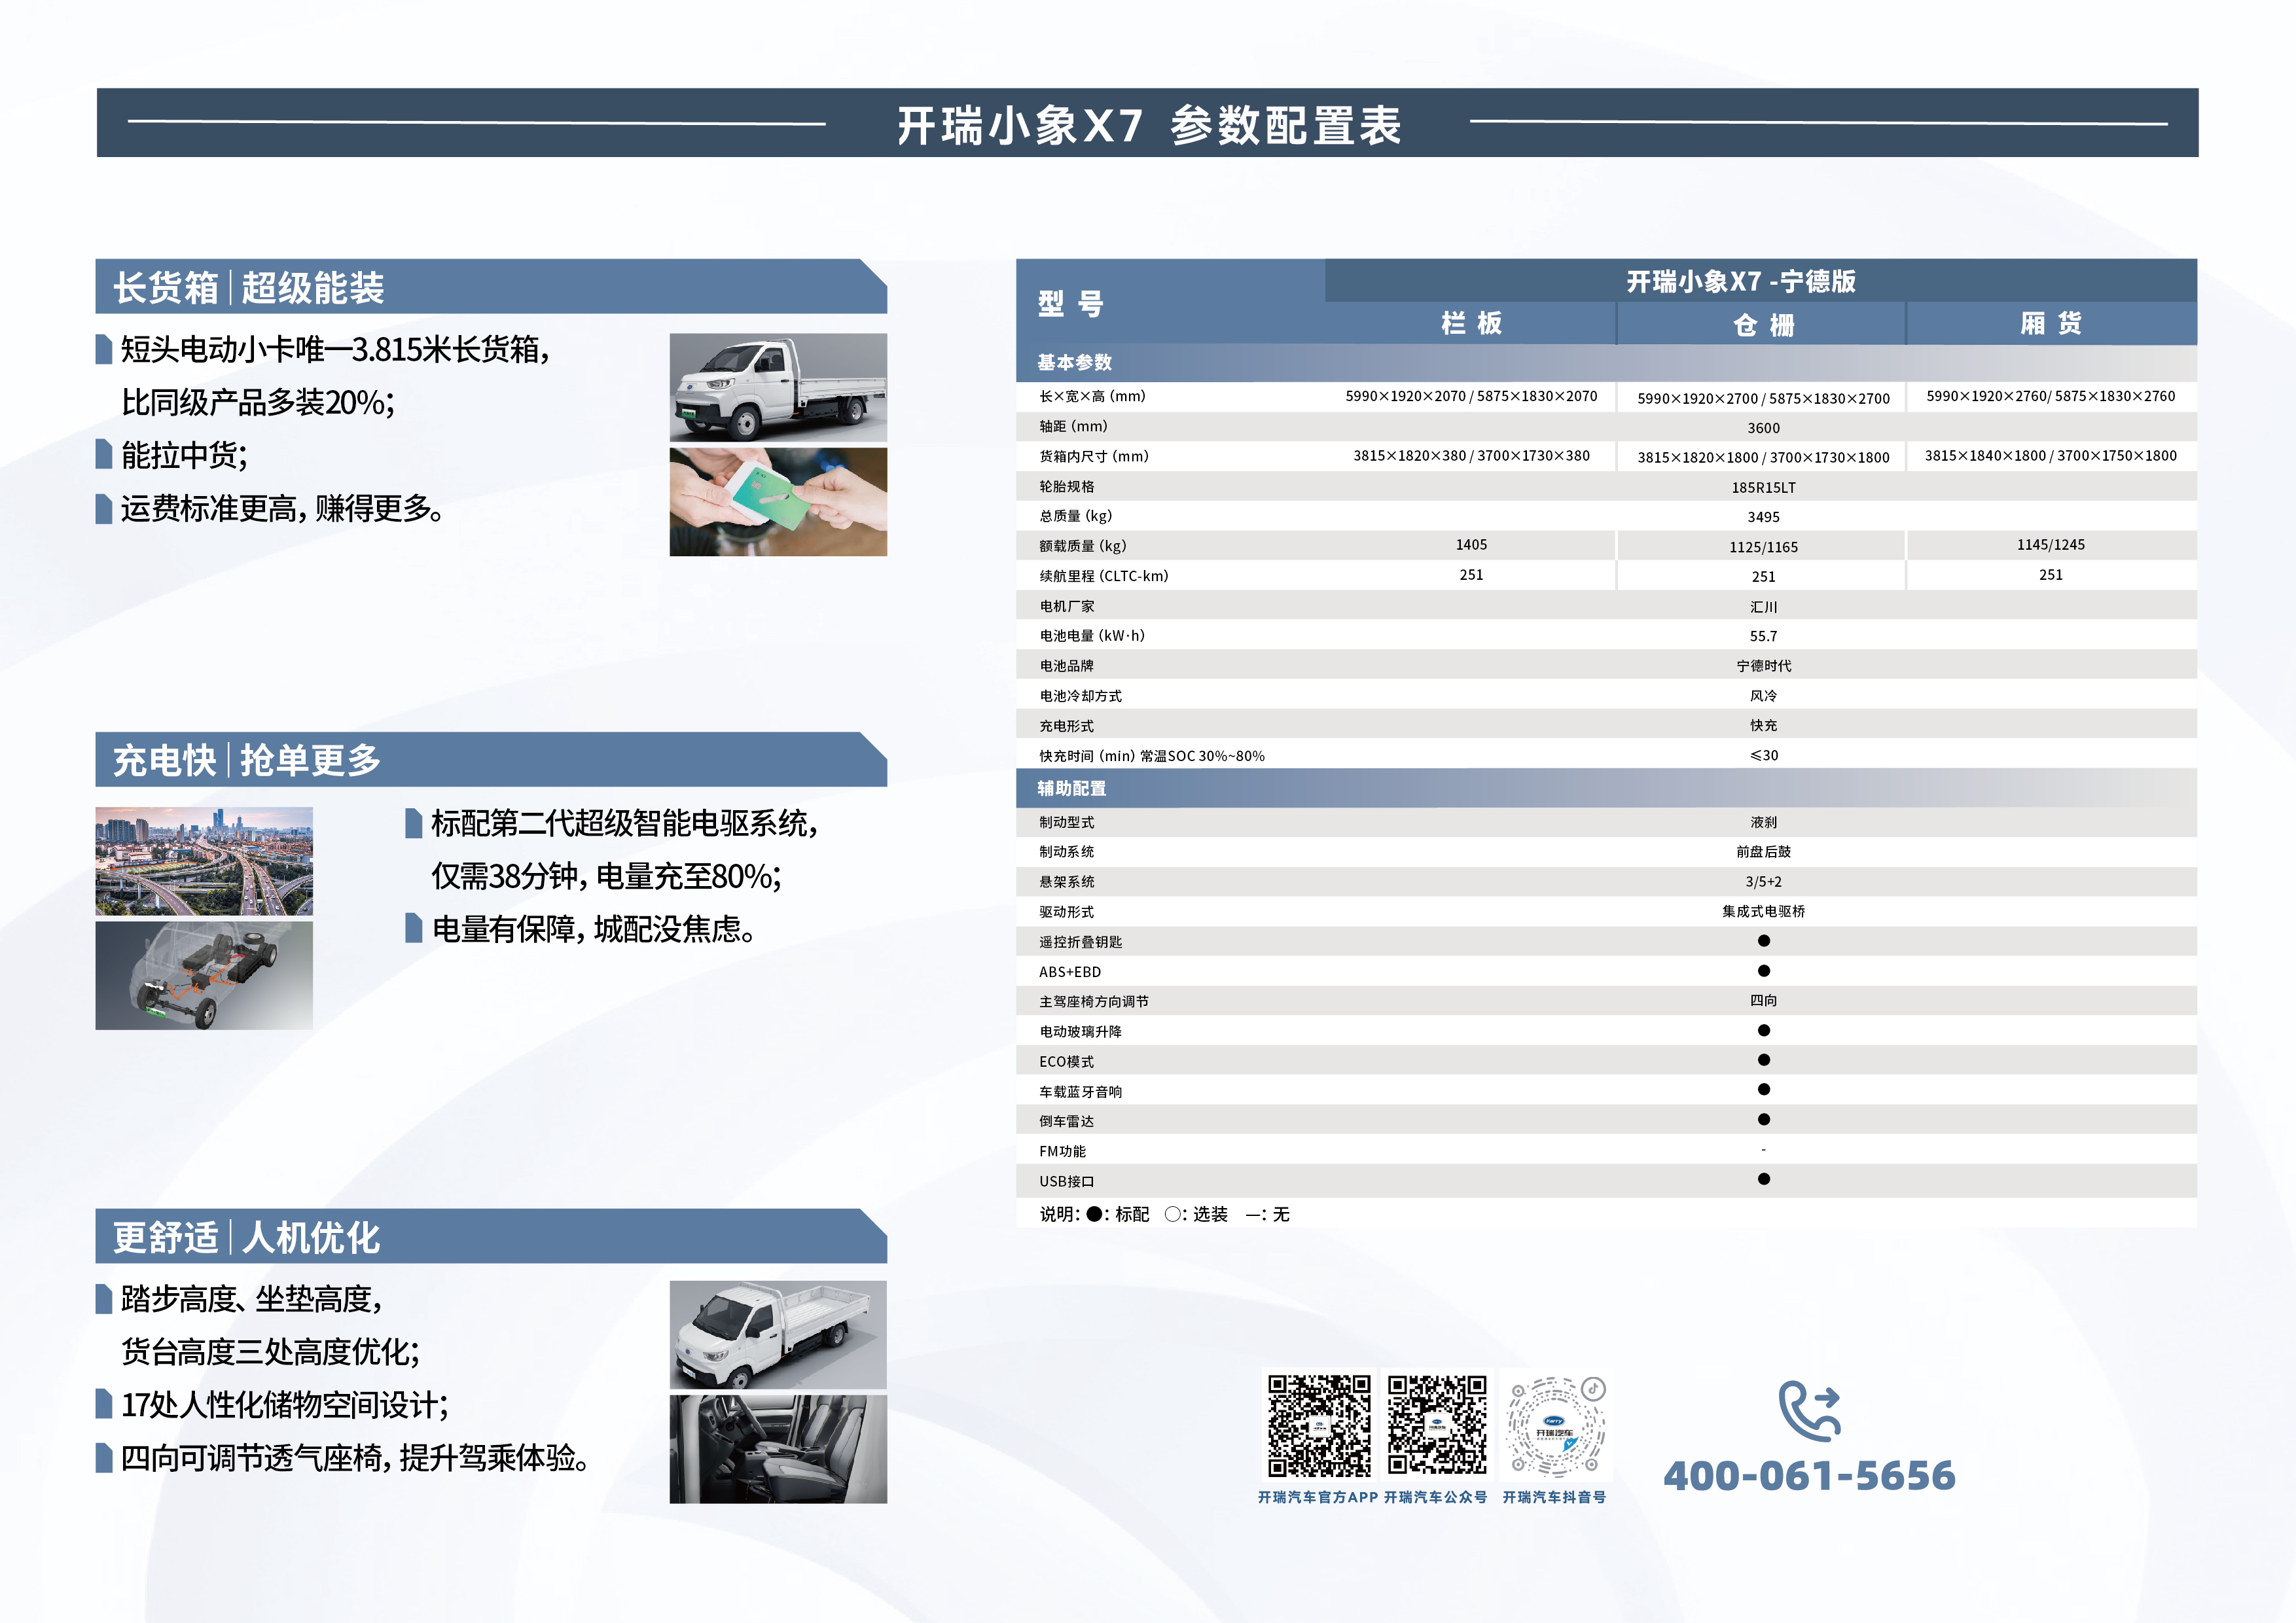Screen dimensions: 2296x1623
Task: Open the cabin seat interior photo
Action: pos(778,1449)
